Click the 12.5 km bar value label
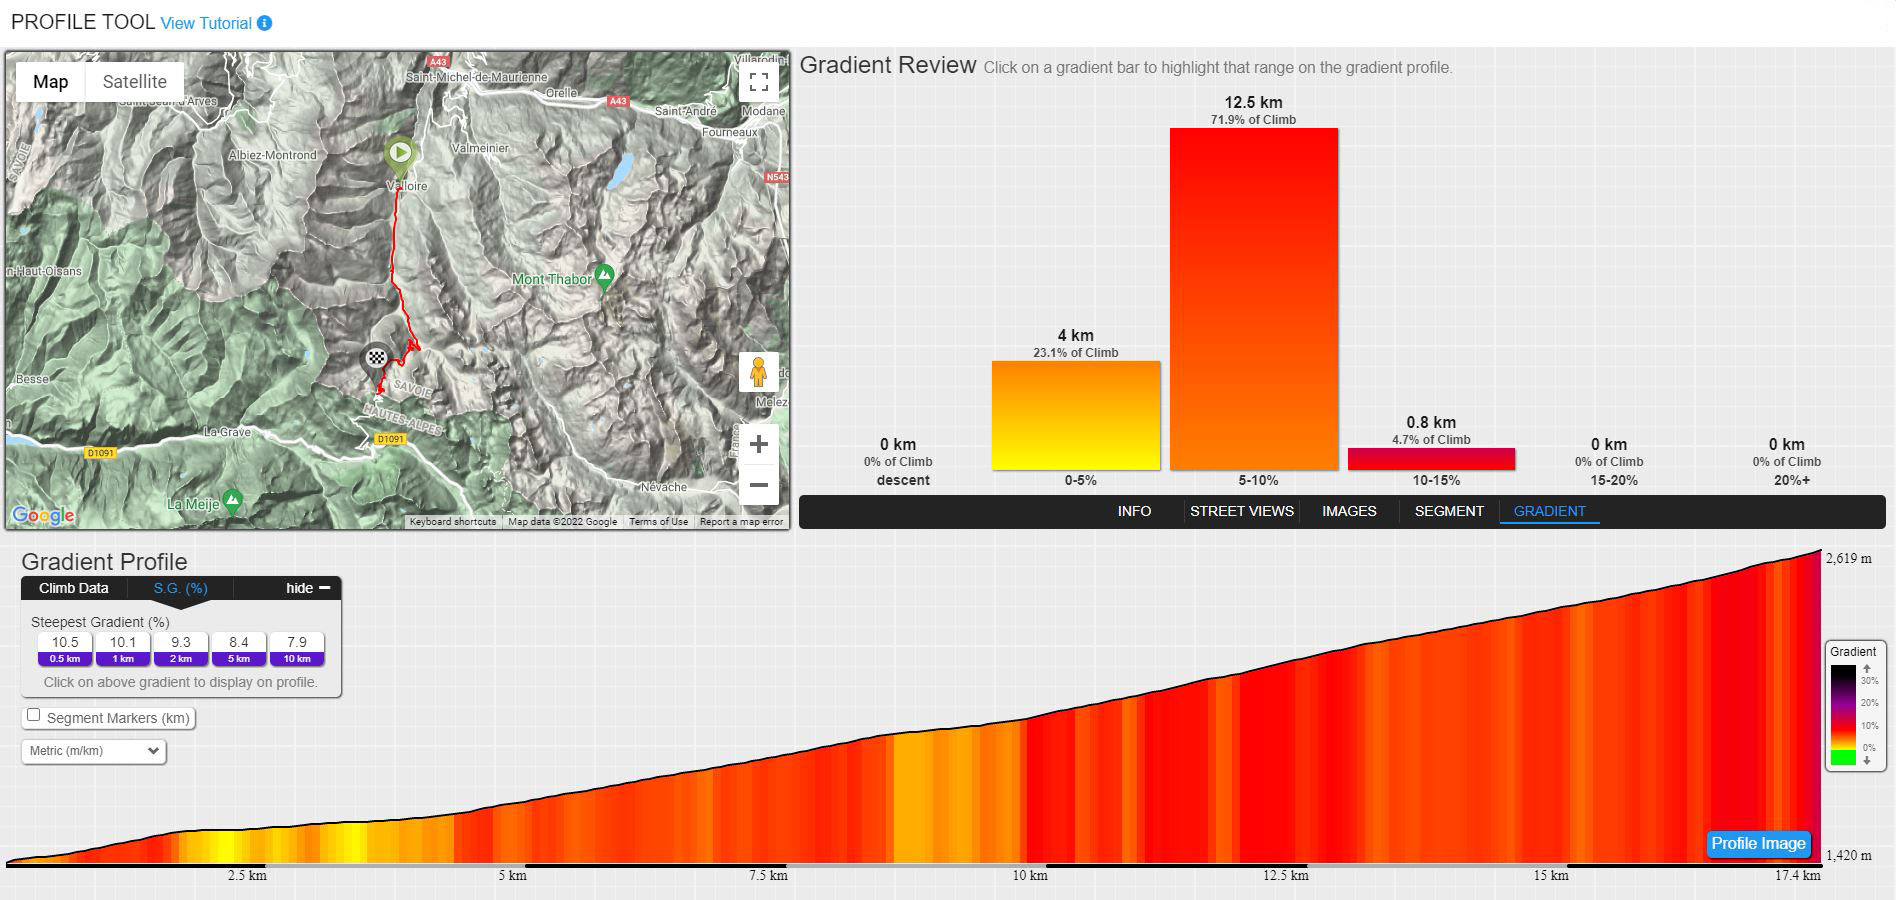Viewport: 1896px width, 900px height. pyautogui.click(x=1253, y=102)
